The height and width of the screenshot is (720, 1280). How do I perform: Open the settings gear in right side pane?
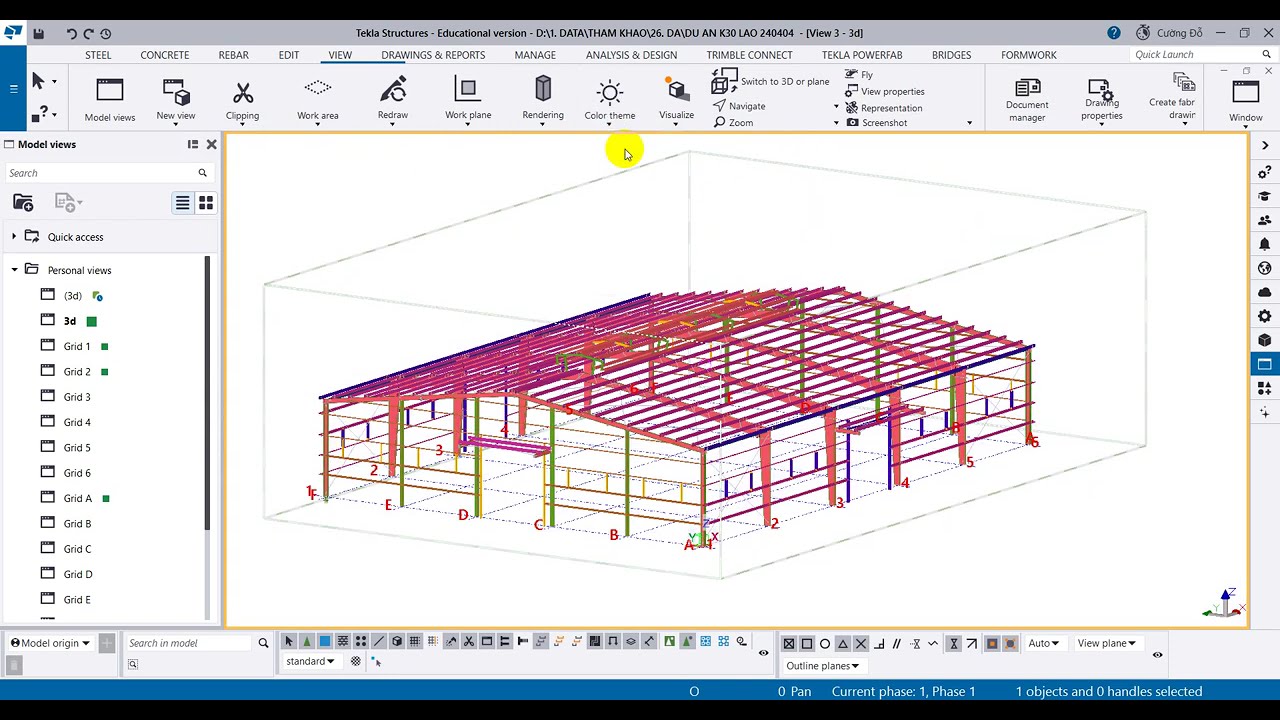1265,316
